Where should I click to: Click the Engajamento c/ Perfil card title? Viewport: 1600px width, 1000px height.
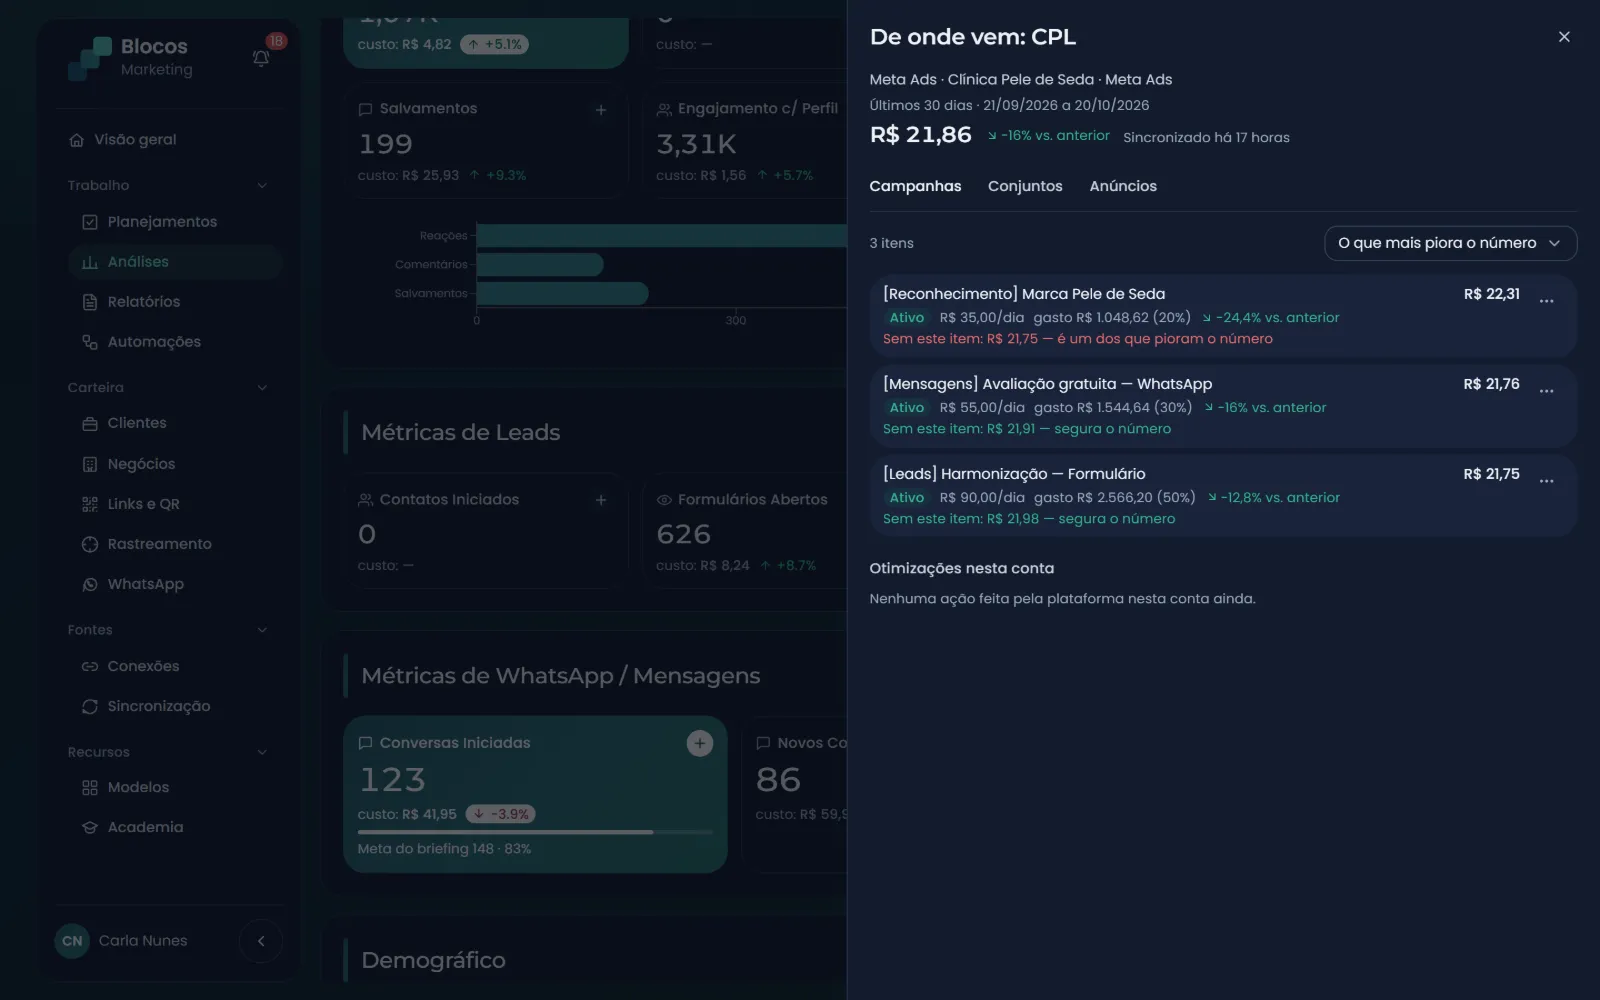tap(757, 109)
